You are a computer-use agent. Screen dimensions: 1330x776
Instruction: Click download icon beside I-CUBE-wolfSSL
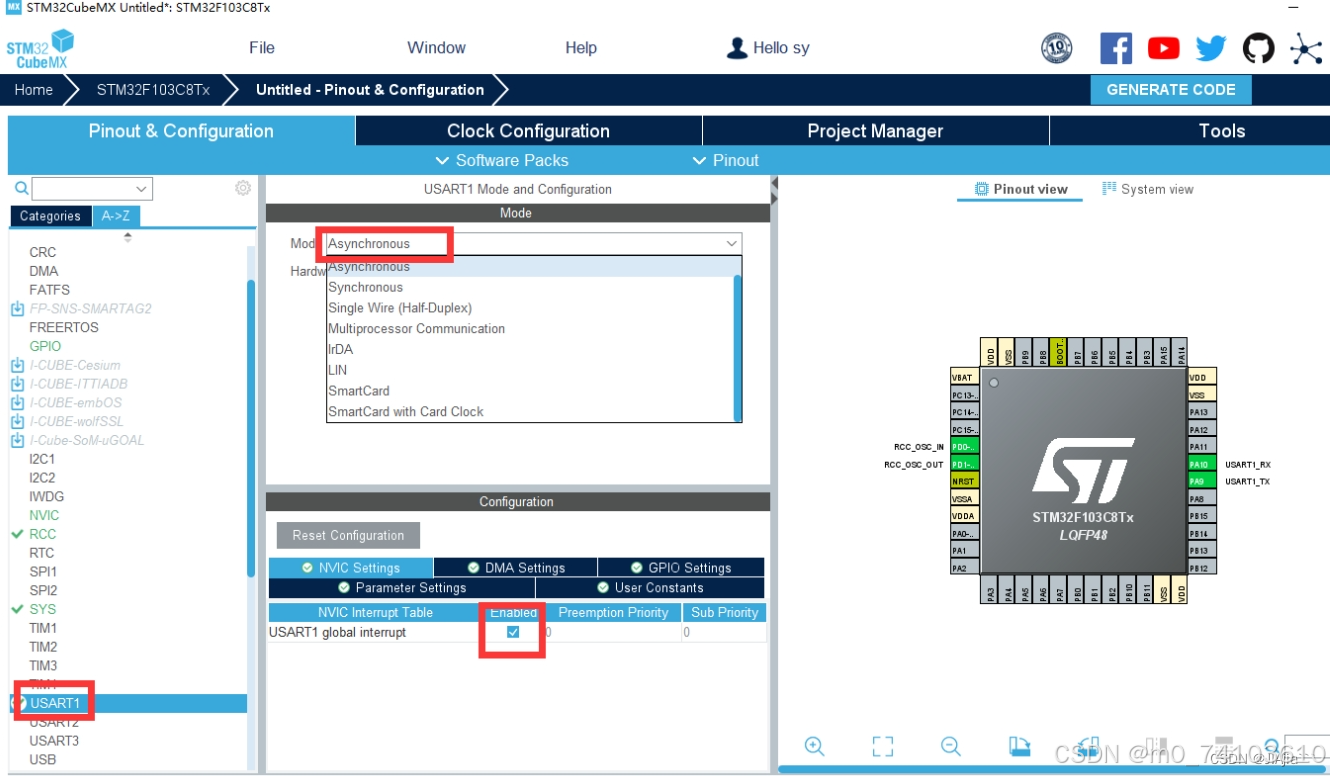click(17, 421)
